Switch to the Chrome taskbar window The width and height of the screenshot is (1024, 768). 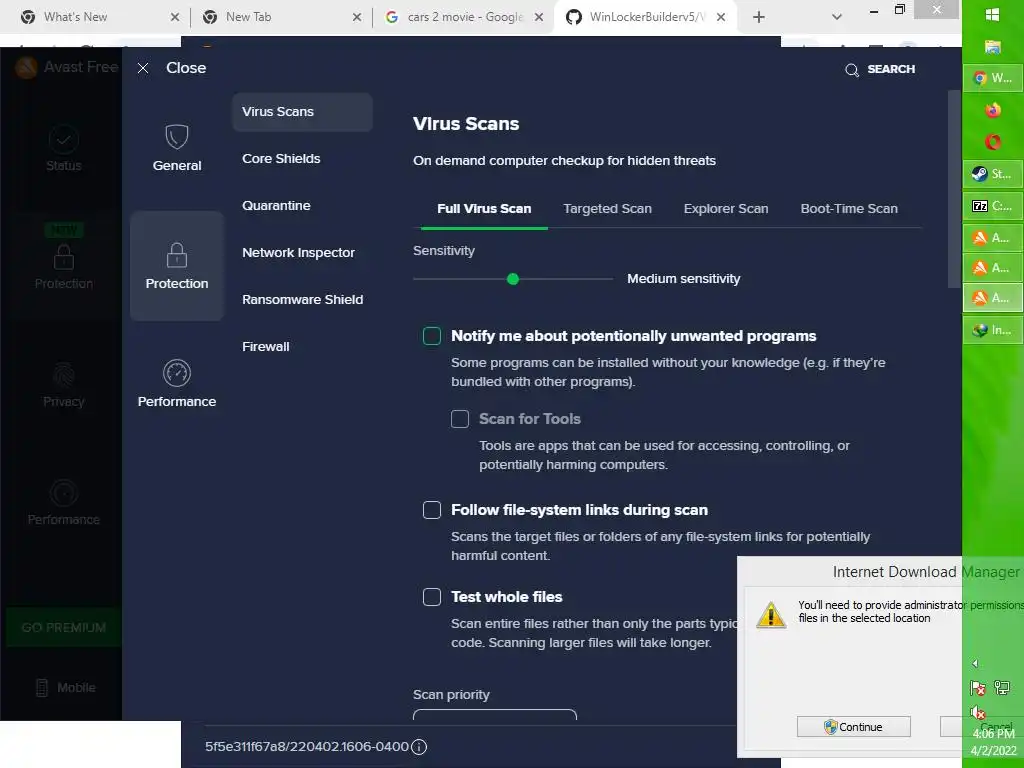pos(993,78)
